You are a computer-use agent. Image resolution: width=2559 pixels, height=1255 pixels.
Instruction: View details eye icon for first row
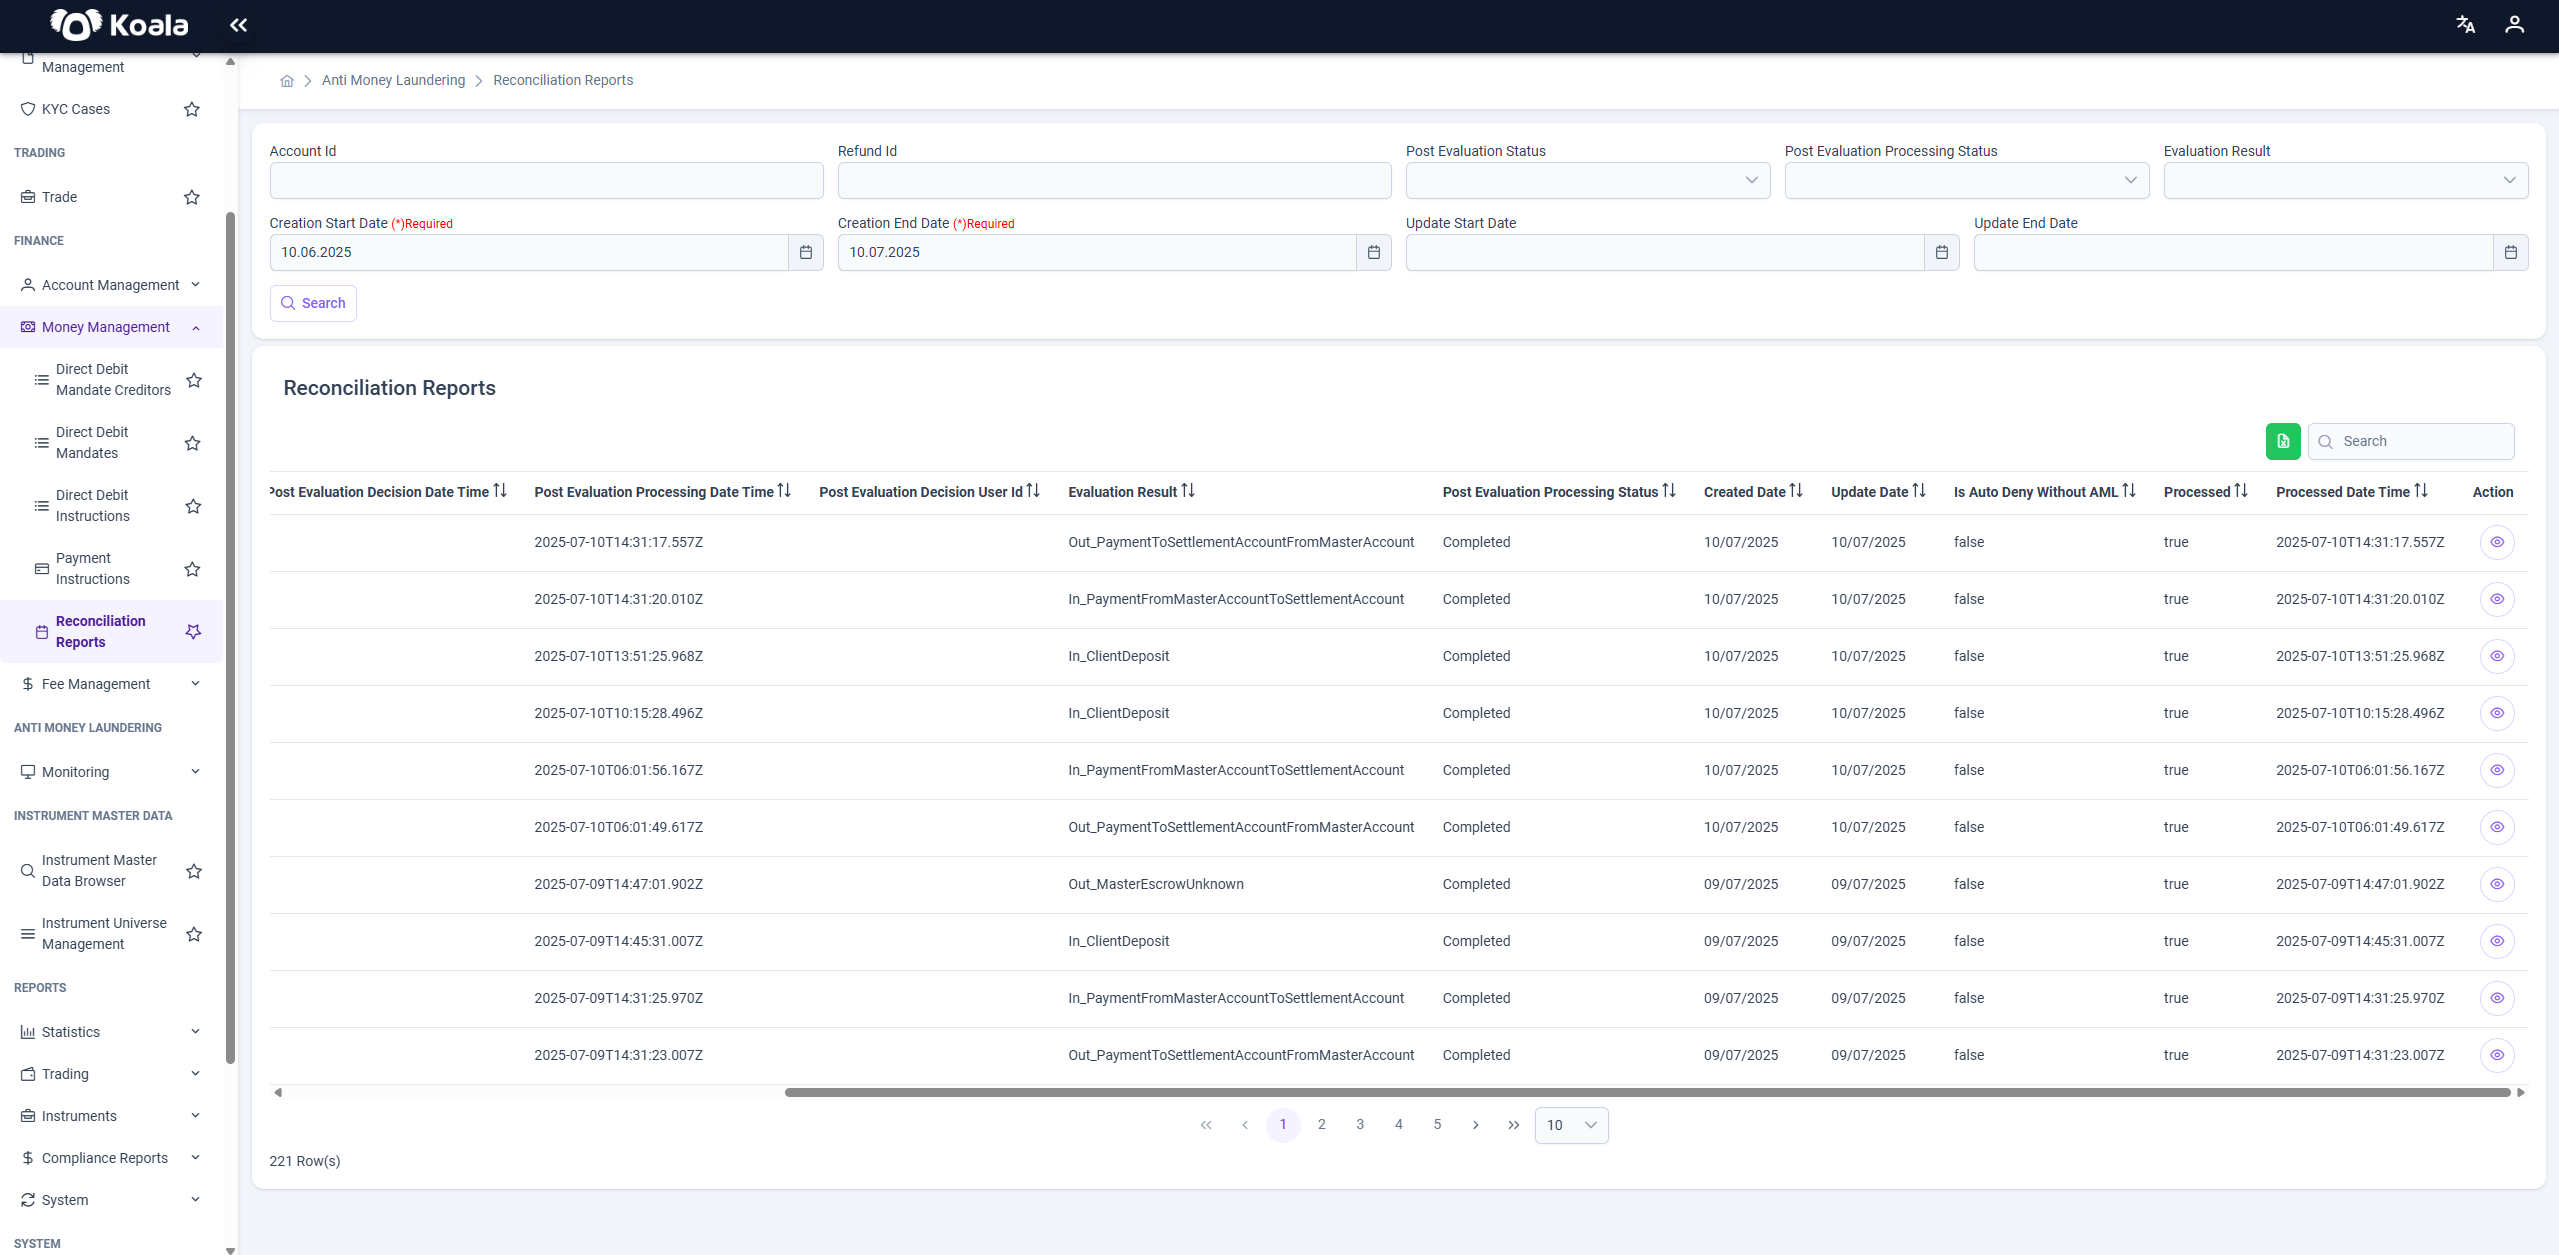point(2497,542)
